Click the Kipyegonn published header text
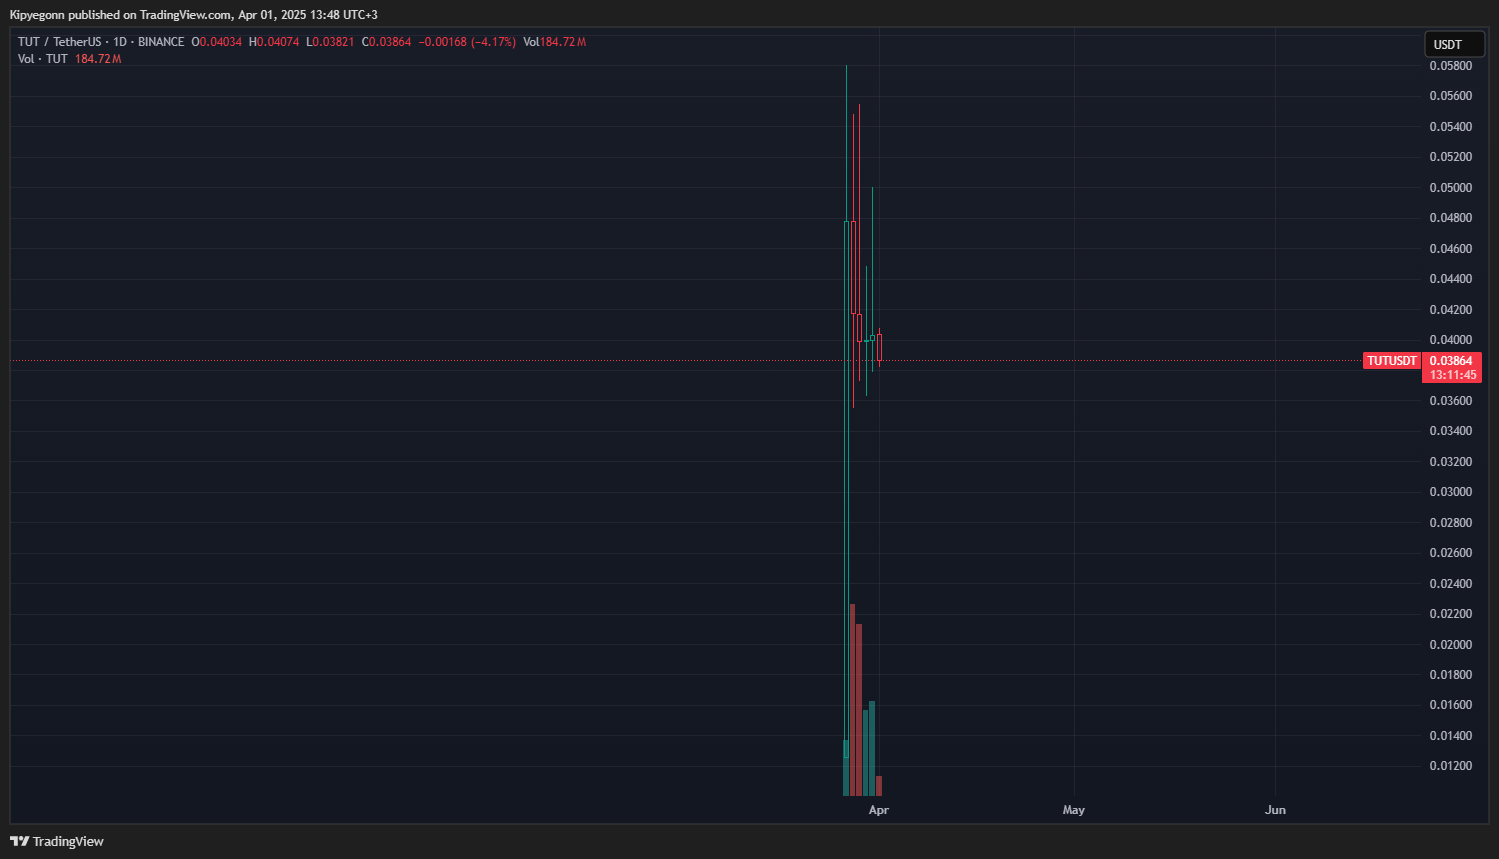 pos(194,15)
